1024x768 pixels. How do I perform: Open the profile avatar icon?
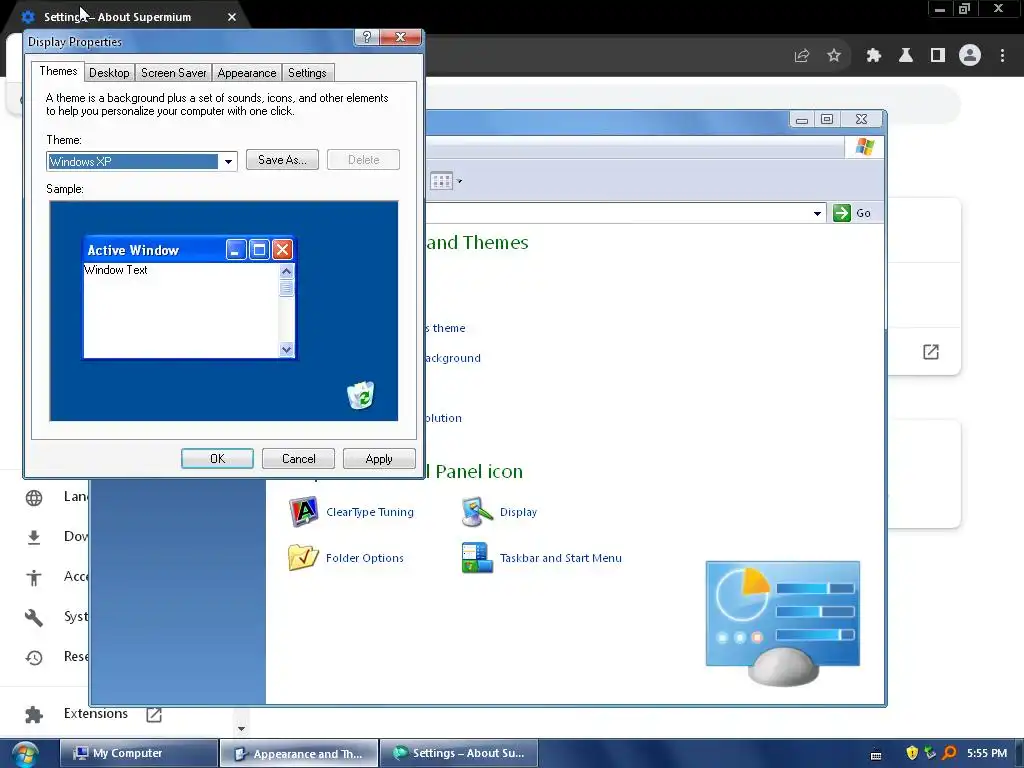970,56
